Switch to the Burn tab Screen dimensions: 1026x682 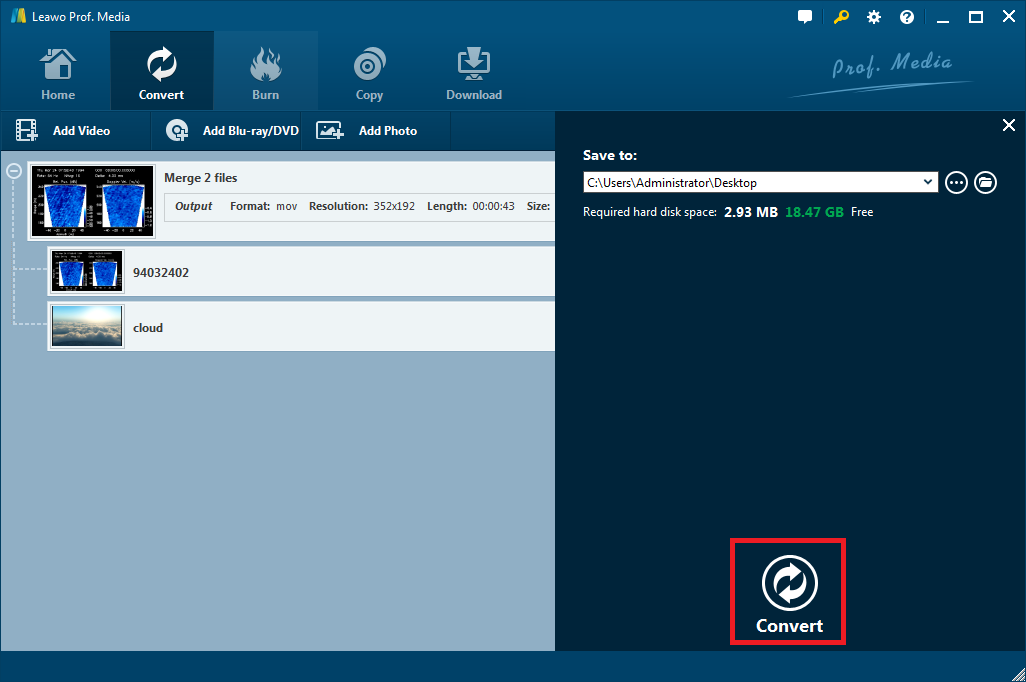coord(266,75)
